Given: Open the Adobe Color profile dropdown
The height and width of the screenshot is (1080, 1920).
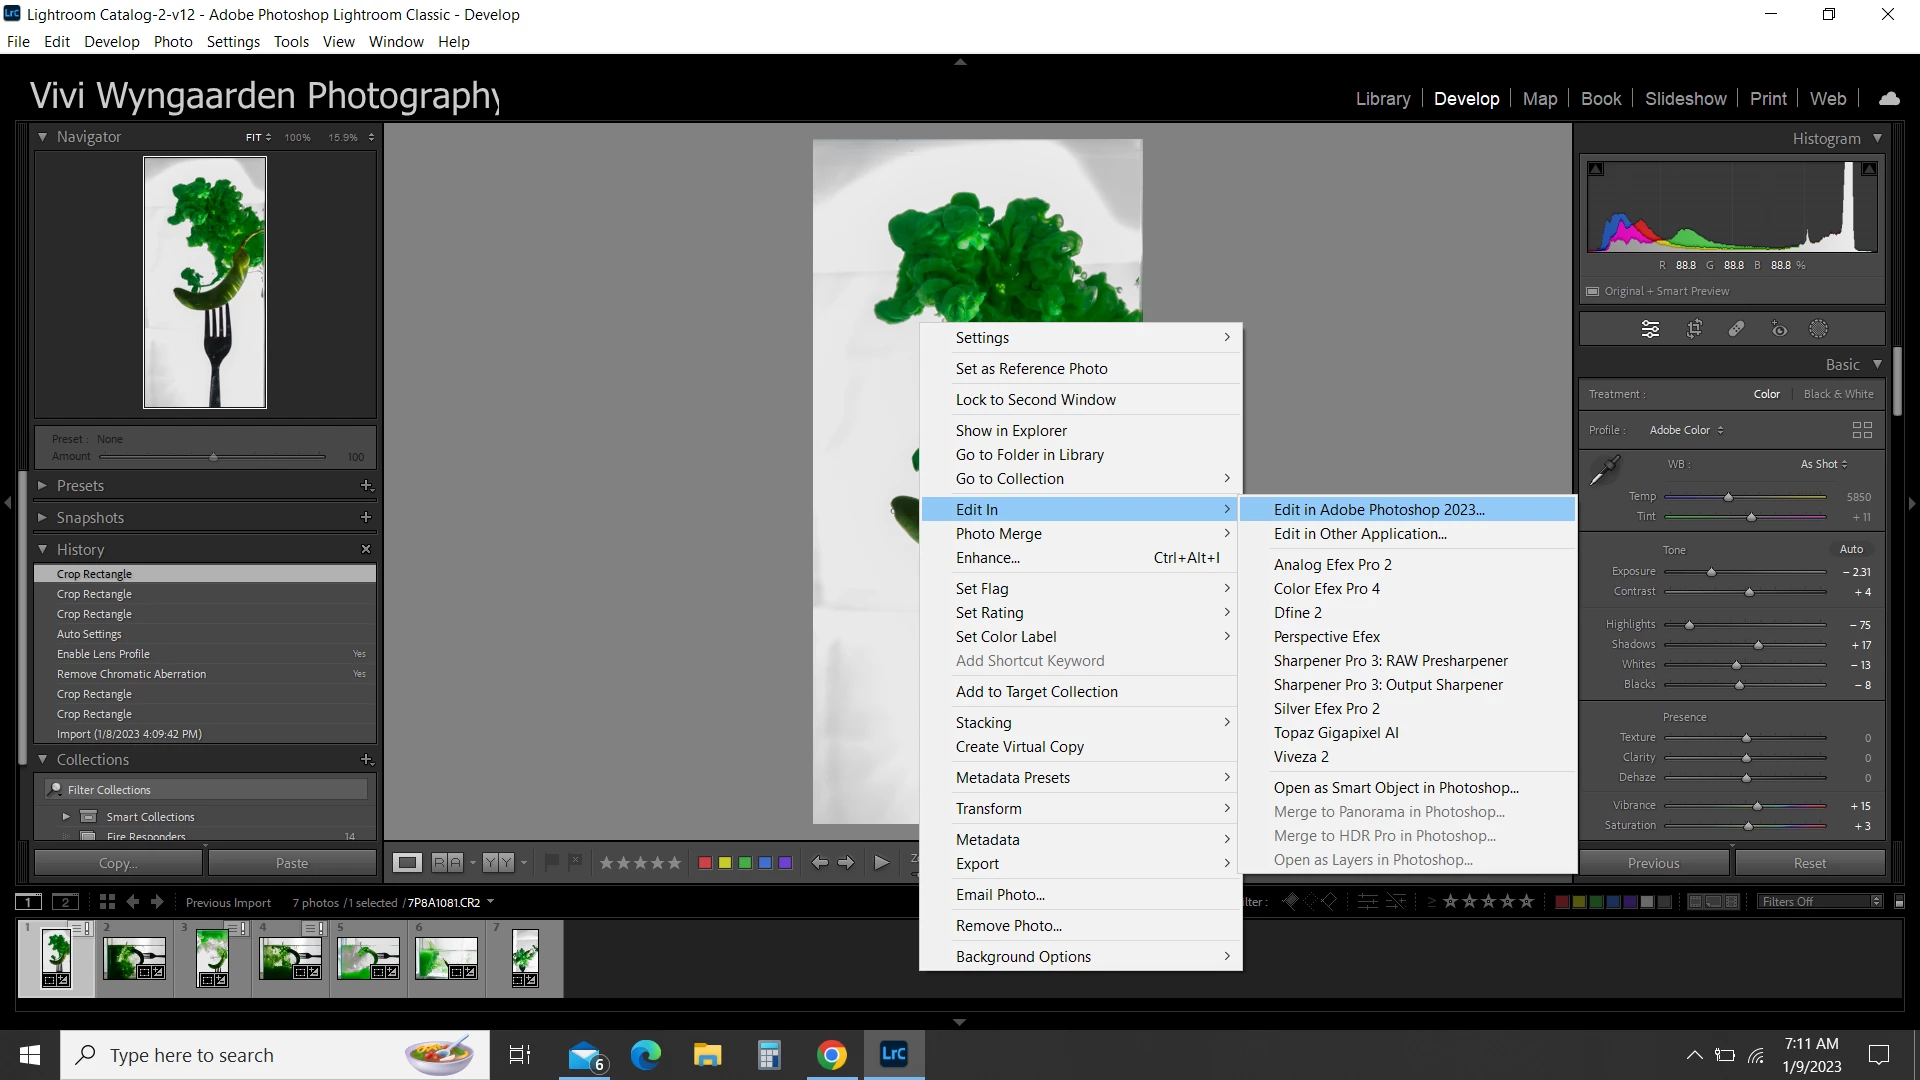Looking at the screenshot, I should 1687,430.
